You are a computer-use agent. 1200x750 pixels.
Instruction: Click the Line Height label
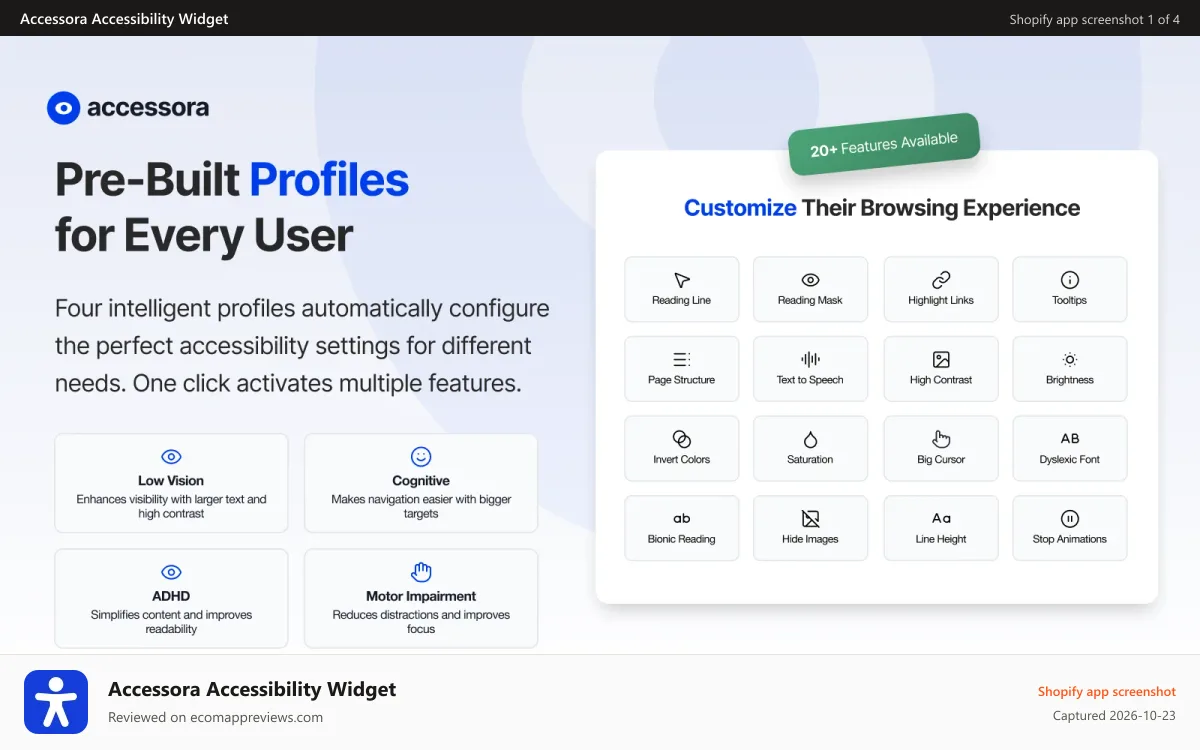pos(941,539)
